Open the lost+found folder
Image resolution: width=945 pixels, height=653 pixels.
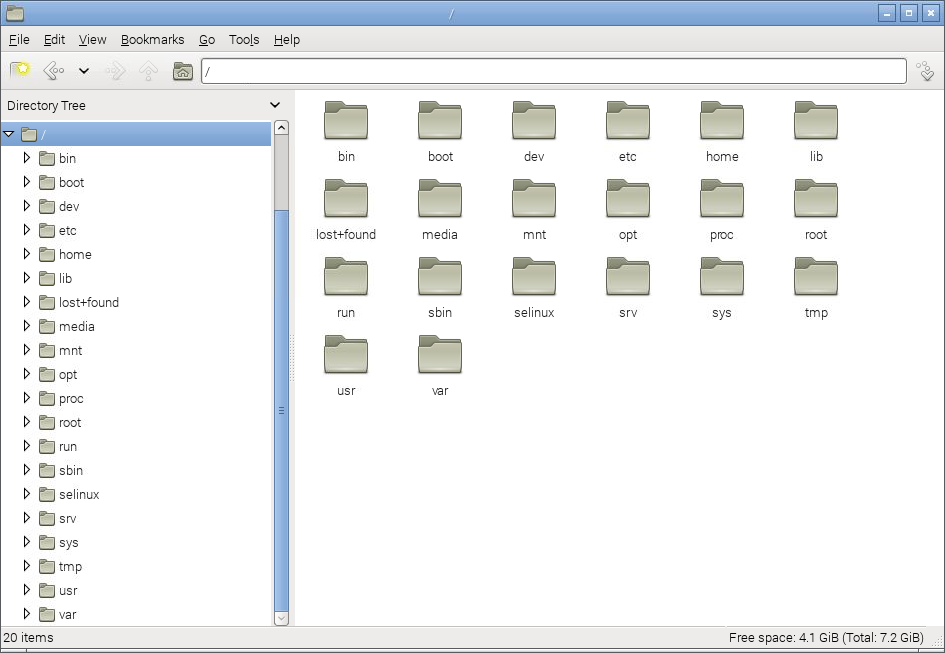point(345,200)
